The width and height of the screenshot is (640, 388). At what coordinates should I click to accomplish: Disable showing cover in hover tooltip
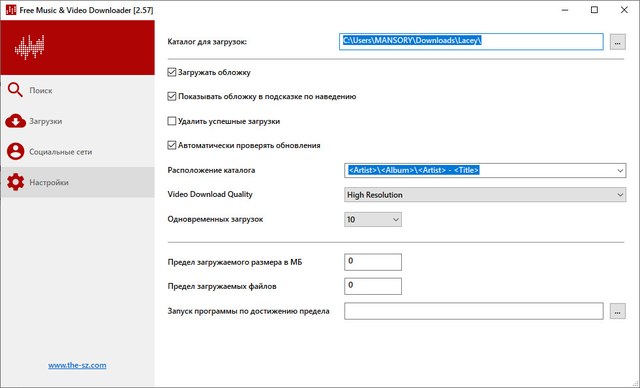point(172,96)
